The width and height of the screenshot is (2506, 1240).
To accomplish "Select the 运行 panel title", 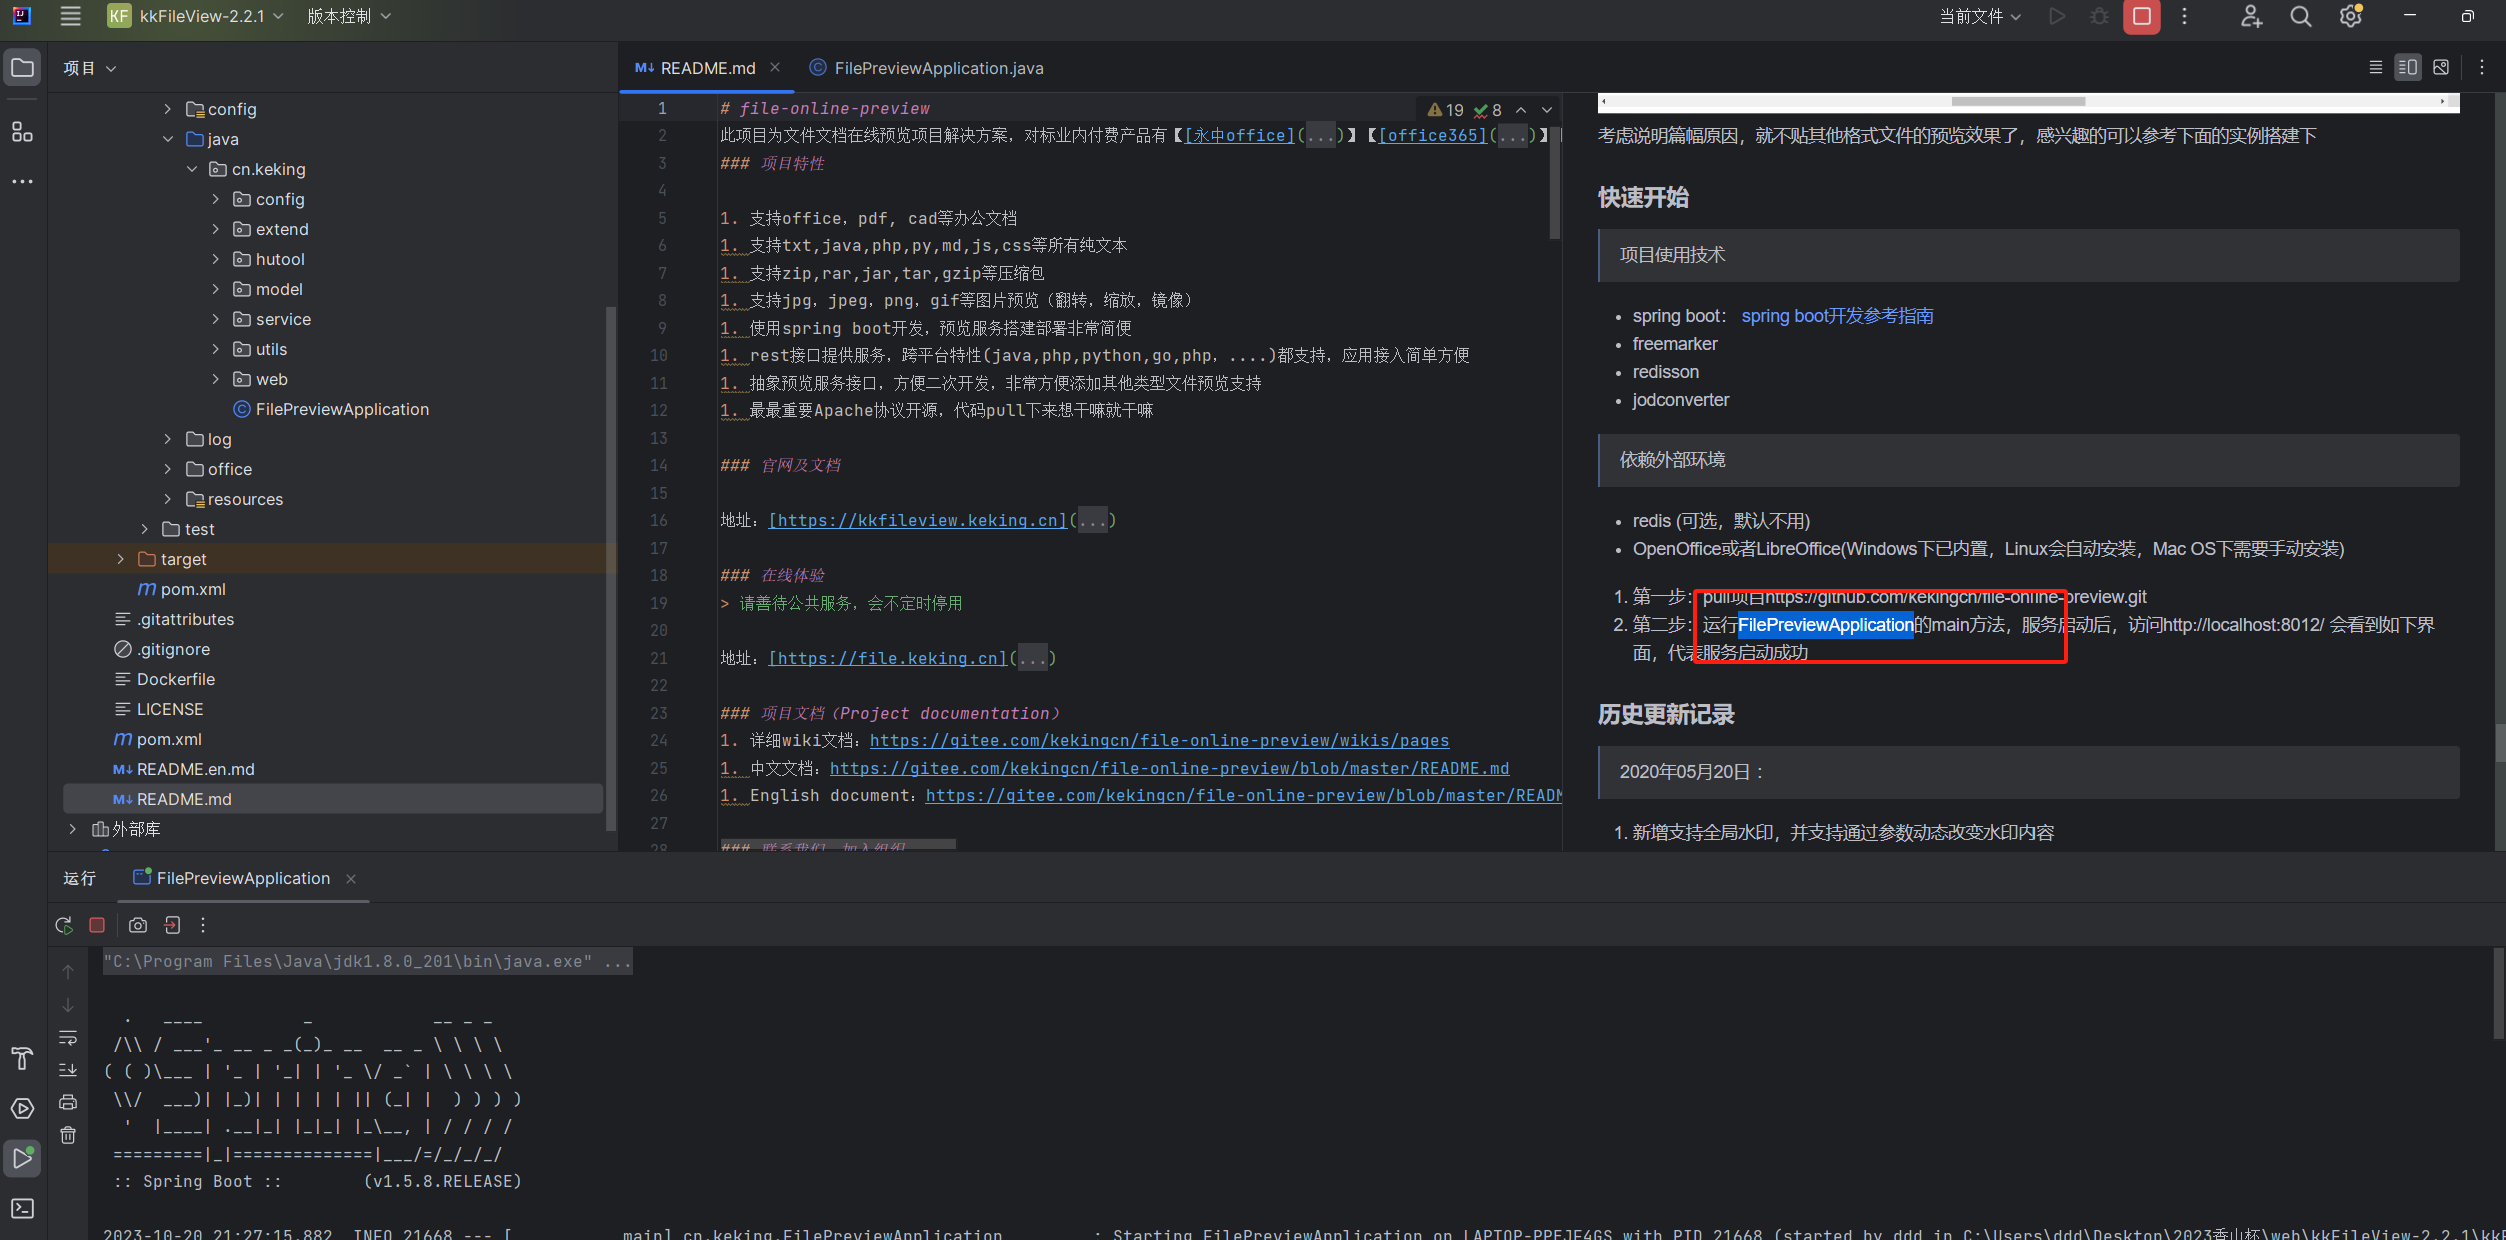I will click(80, 878).
